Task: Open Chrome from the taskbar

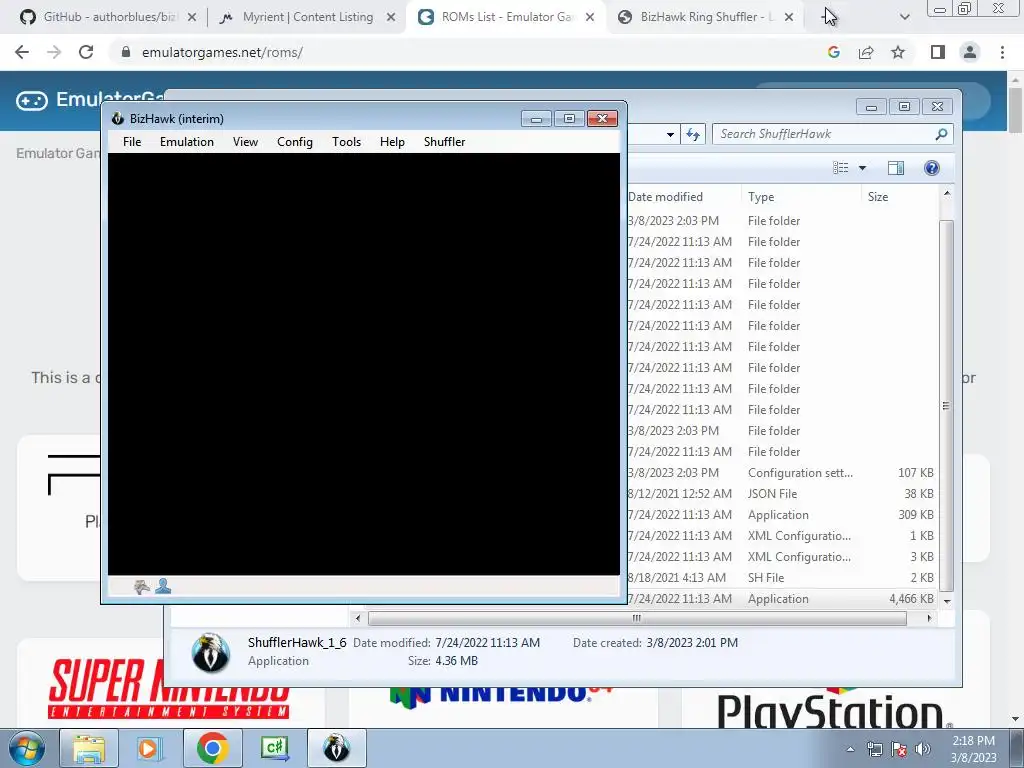Action: coord(212,748)
